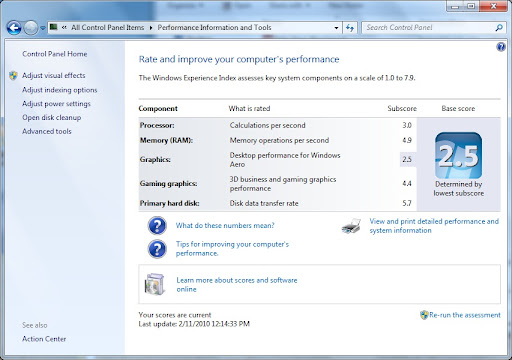Click the Back navigation arrow button

[x=14, y=28]
